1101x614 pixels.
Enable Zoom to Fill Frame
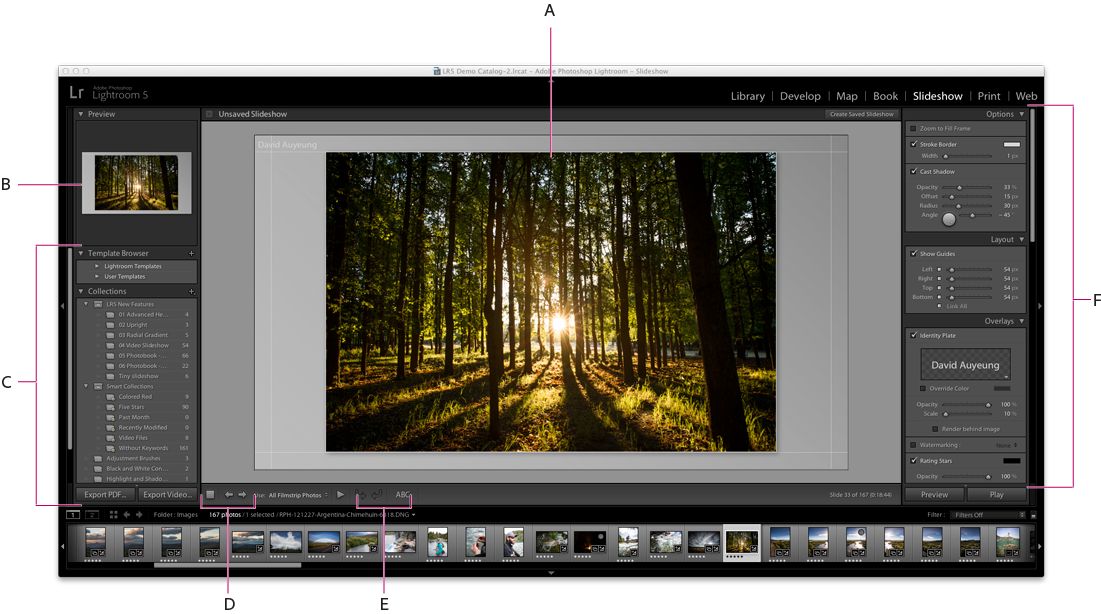[914, 130]
